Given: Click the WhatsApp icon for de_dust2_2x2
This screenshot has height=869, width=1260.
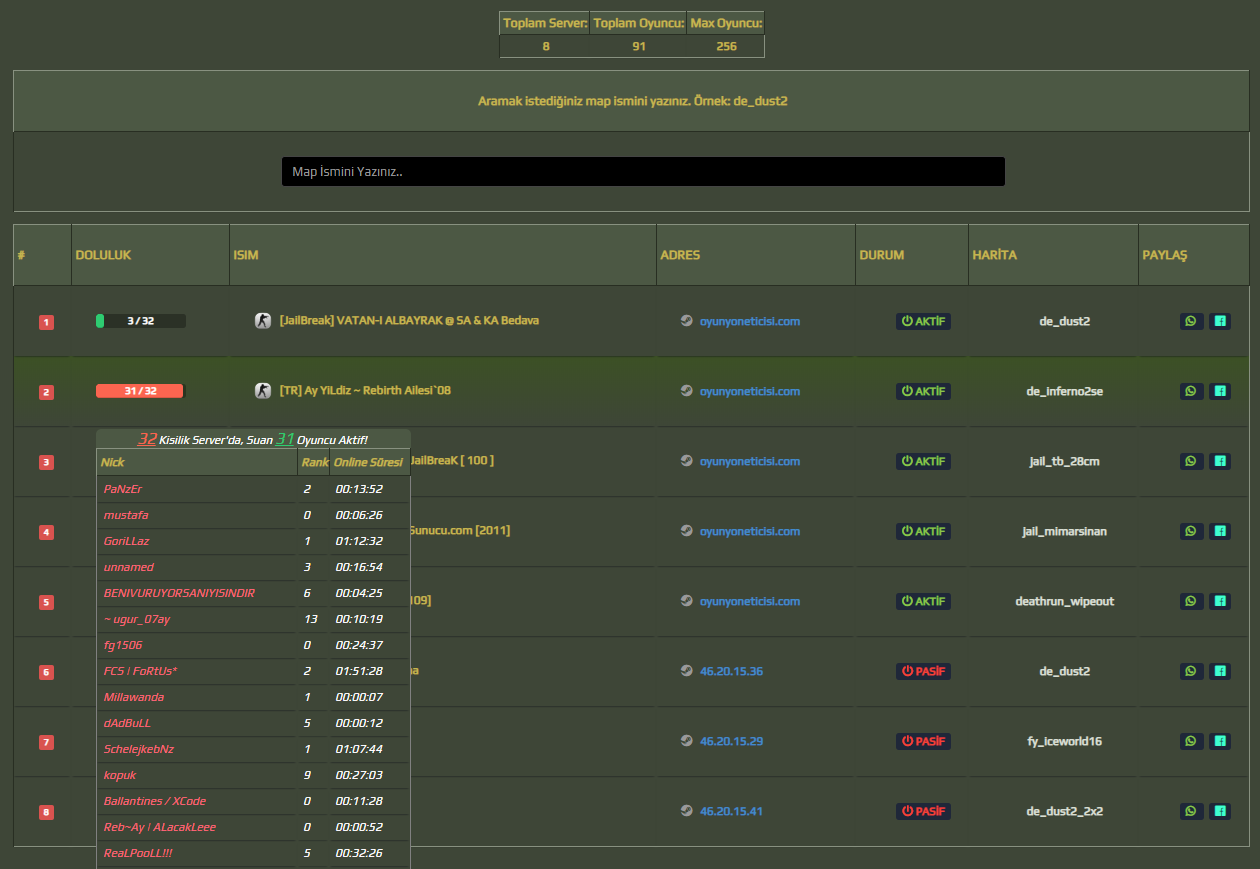Looking at the screenshot, I should tap(1190, 811).
